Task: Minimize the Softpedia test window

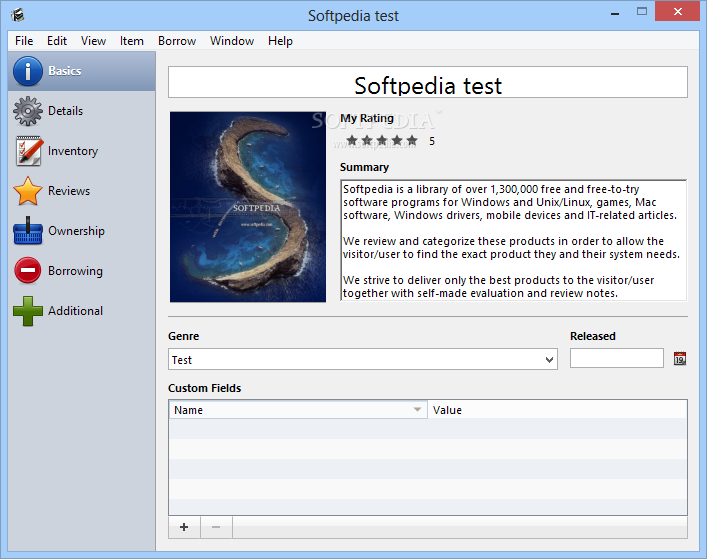Action: tap(615, 14)
